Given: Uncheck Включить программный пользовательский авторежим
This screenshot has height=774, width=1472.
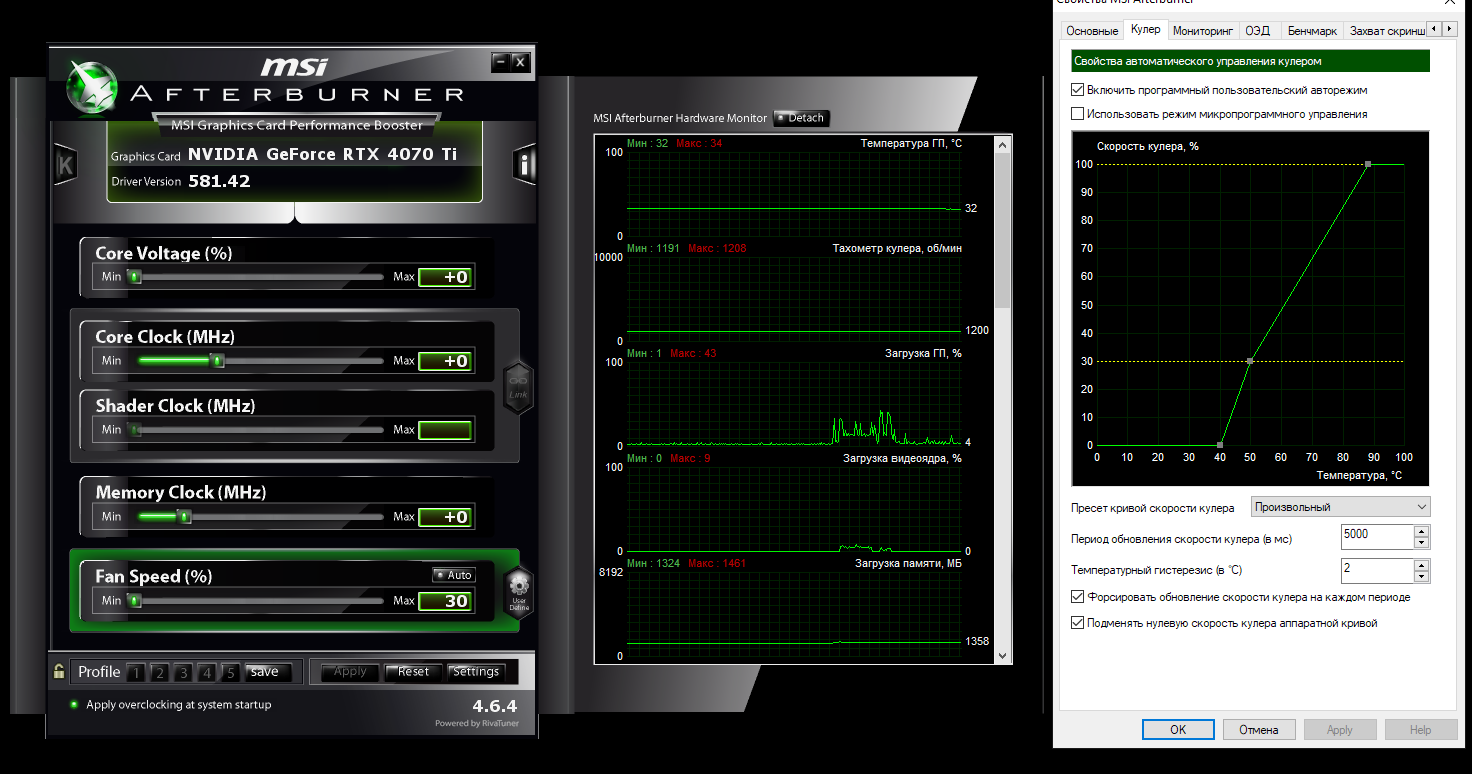Looking at the screenshot, I should [1077, 90].
